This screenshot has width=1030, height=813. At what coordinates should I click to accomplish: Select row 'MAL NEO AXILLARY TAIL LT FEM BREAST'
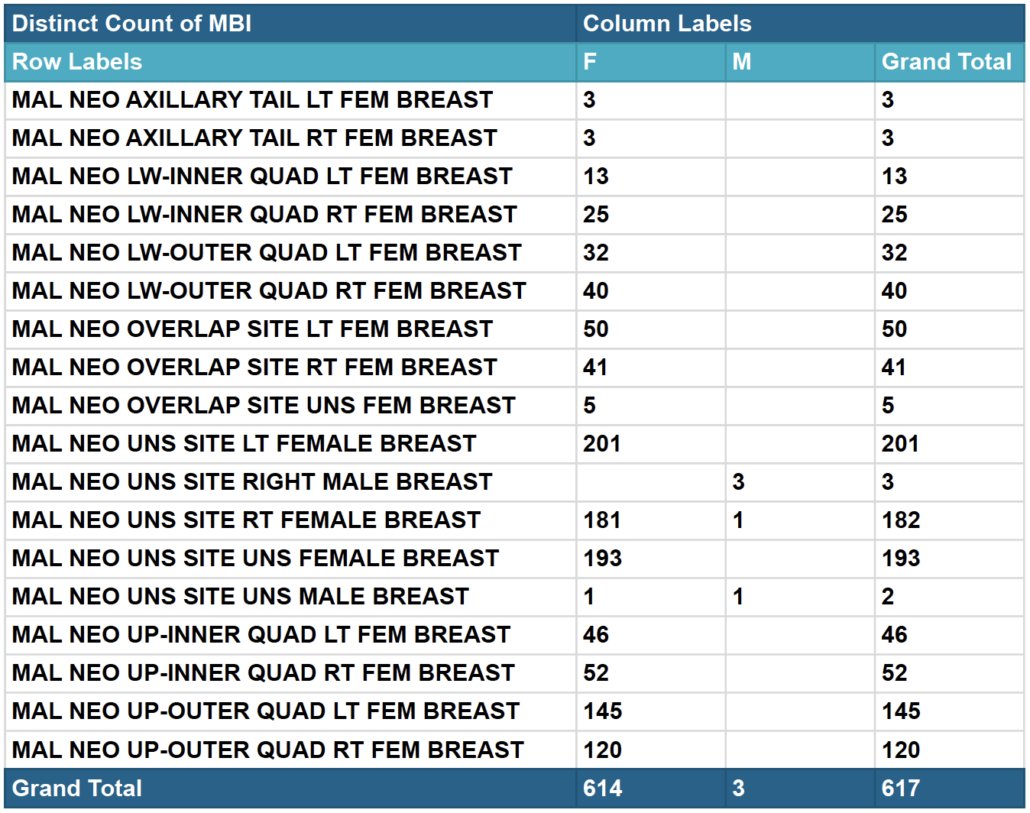[252, 100]
